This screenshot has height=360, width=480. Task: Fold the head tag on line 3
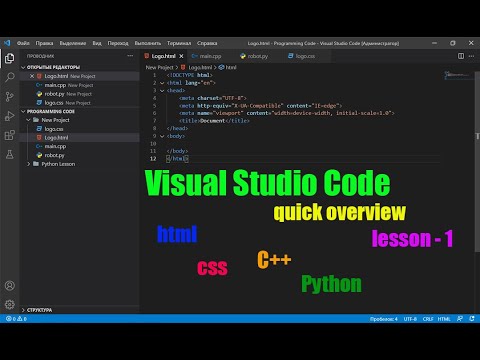pyautogui.click(x=162, y=90)
